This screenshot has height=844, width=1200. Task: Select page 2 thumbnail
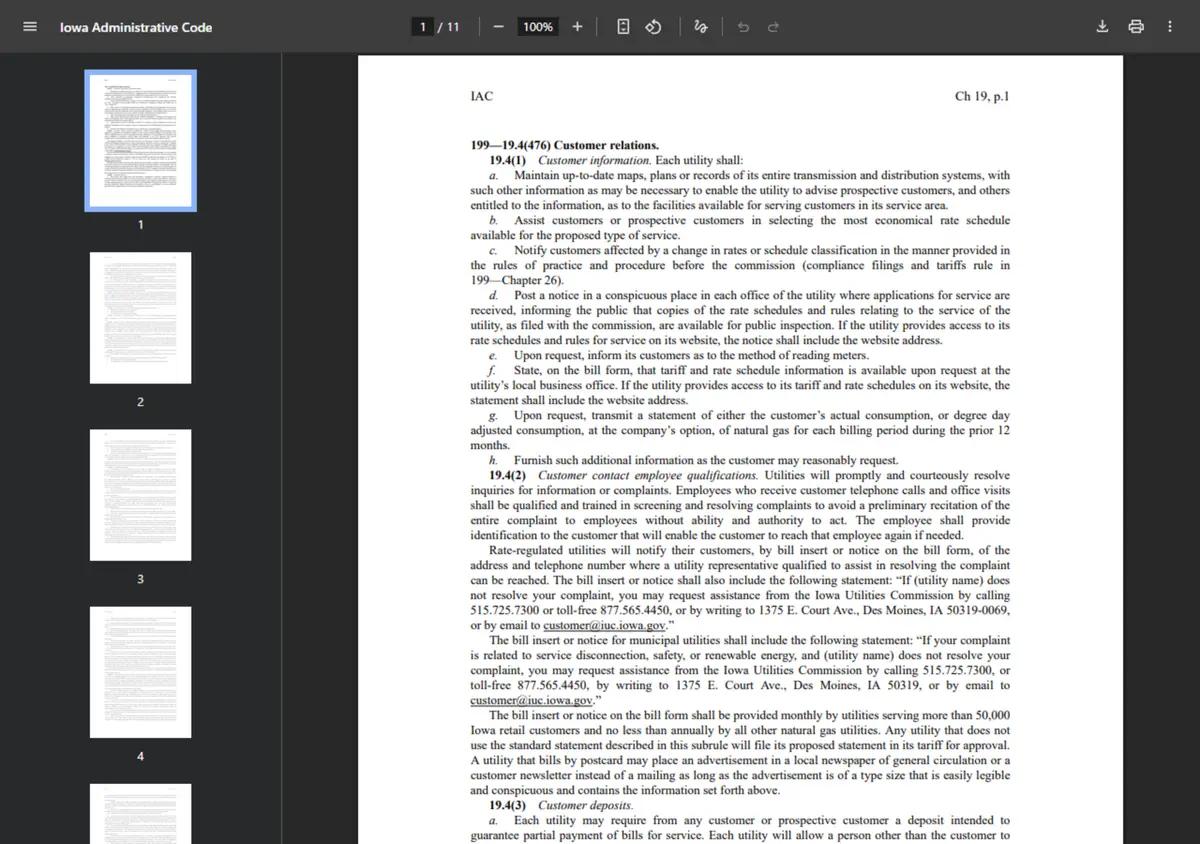(140, 318)
